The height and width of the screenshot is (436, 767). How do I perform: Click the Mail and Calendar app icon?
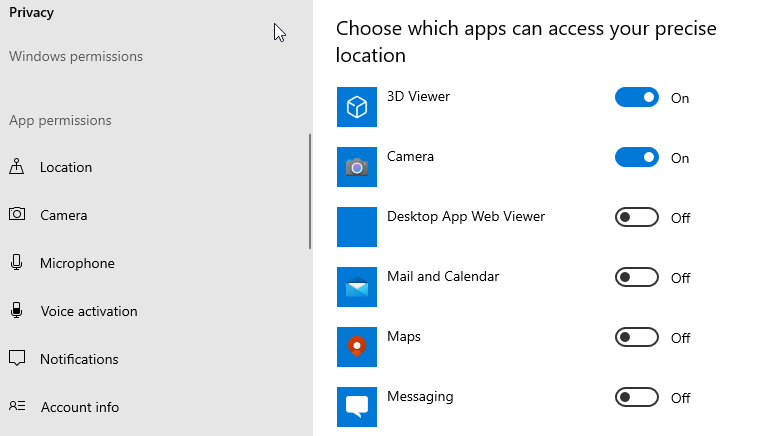point(357,287)
